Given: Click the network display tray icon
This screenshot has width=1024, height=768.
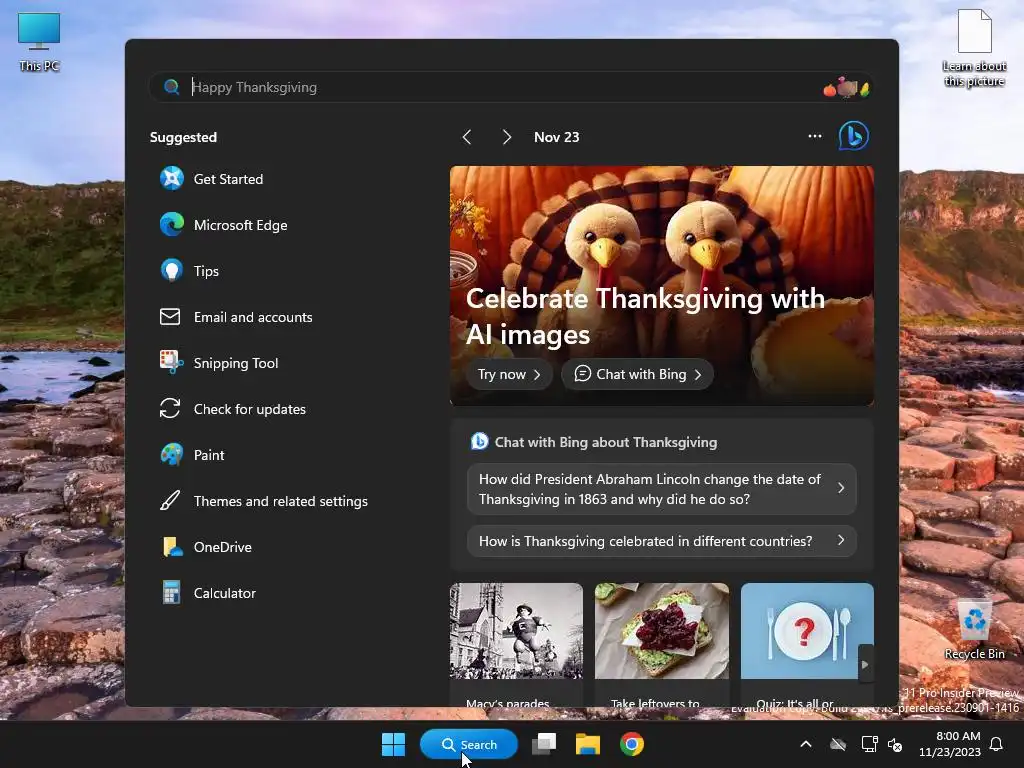Looking at the screenshot, I should [x=869, y=744].
